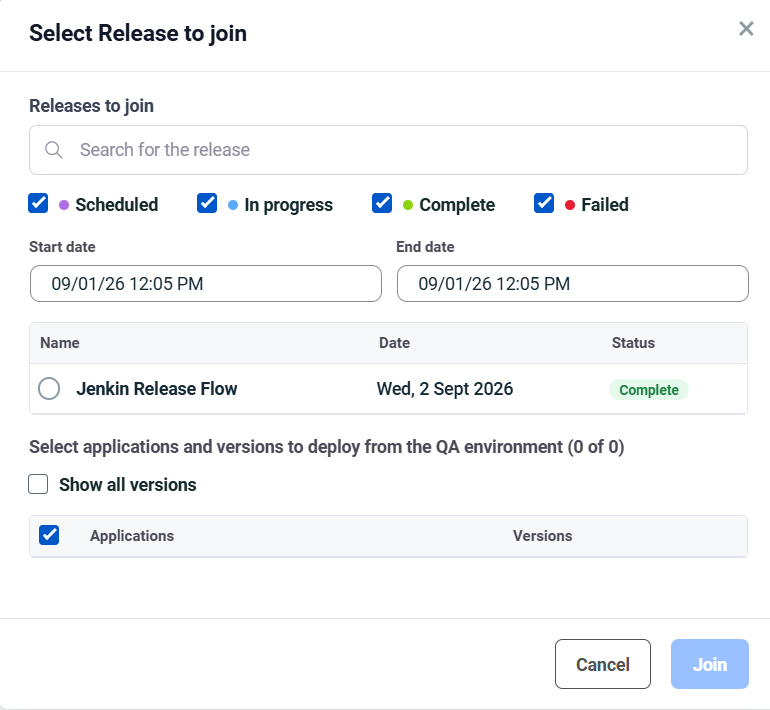770x710 pixels.
Task: Click the Scheduled filter label
Action: (x=117, y=205)
